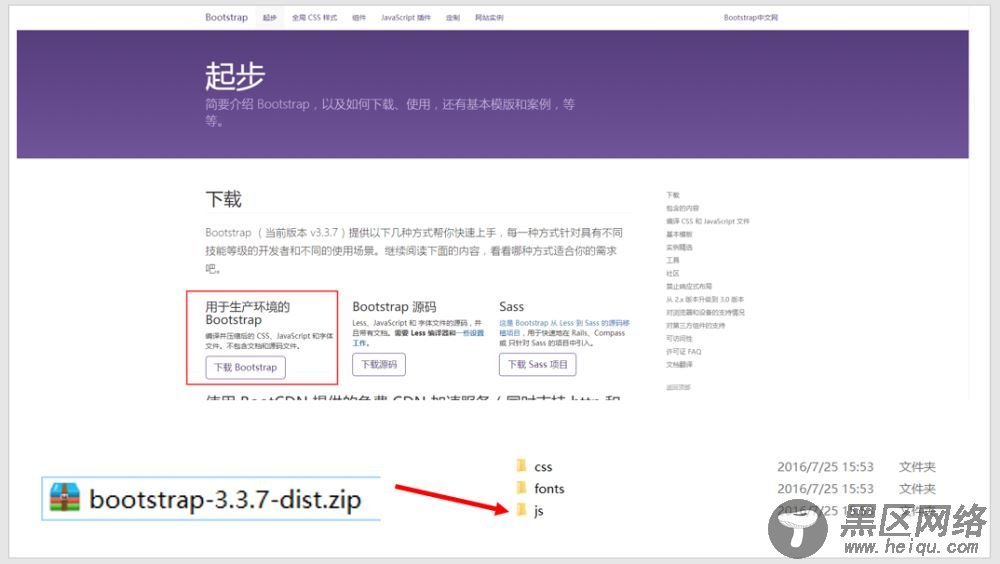Click the 下载 section heading
Screen dimensions: 1000x564
coord(223,199)
